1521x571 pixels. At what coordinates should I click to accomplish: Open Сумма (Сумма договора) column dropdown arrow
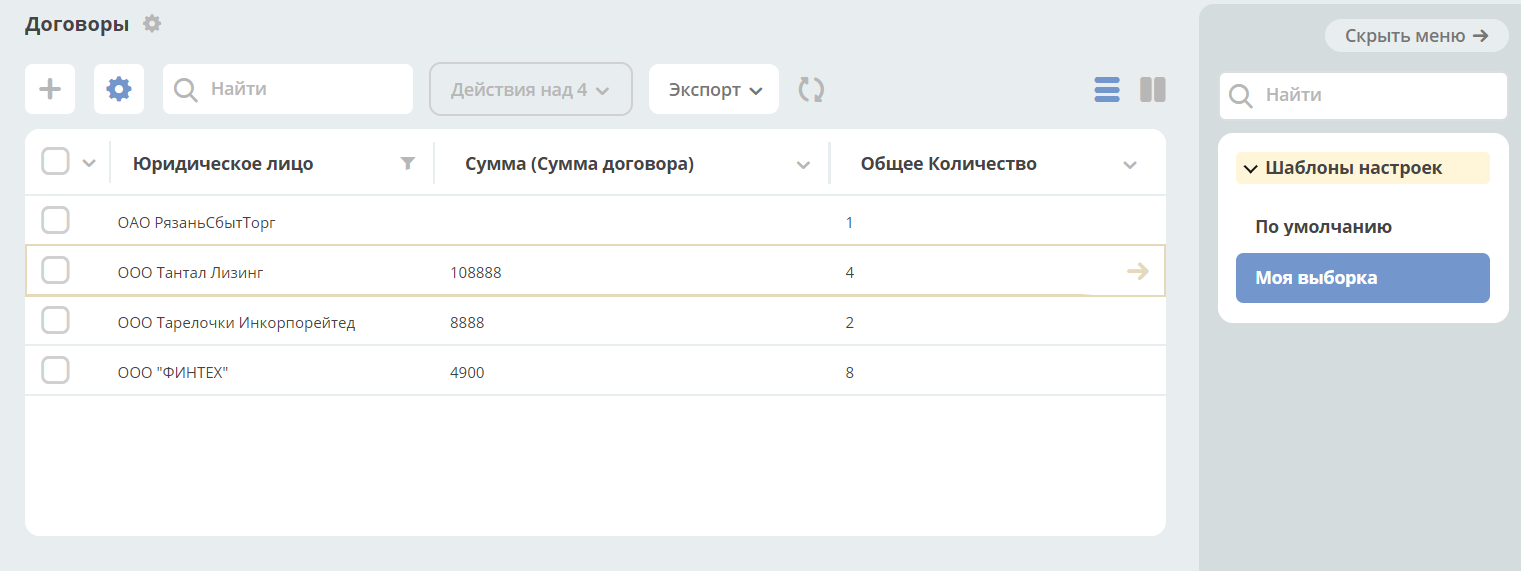(803, 165)
